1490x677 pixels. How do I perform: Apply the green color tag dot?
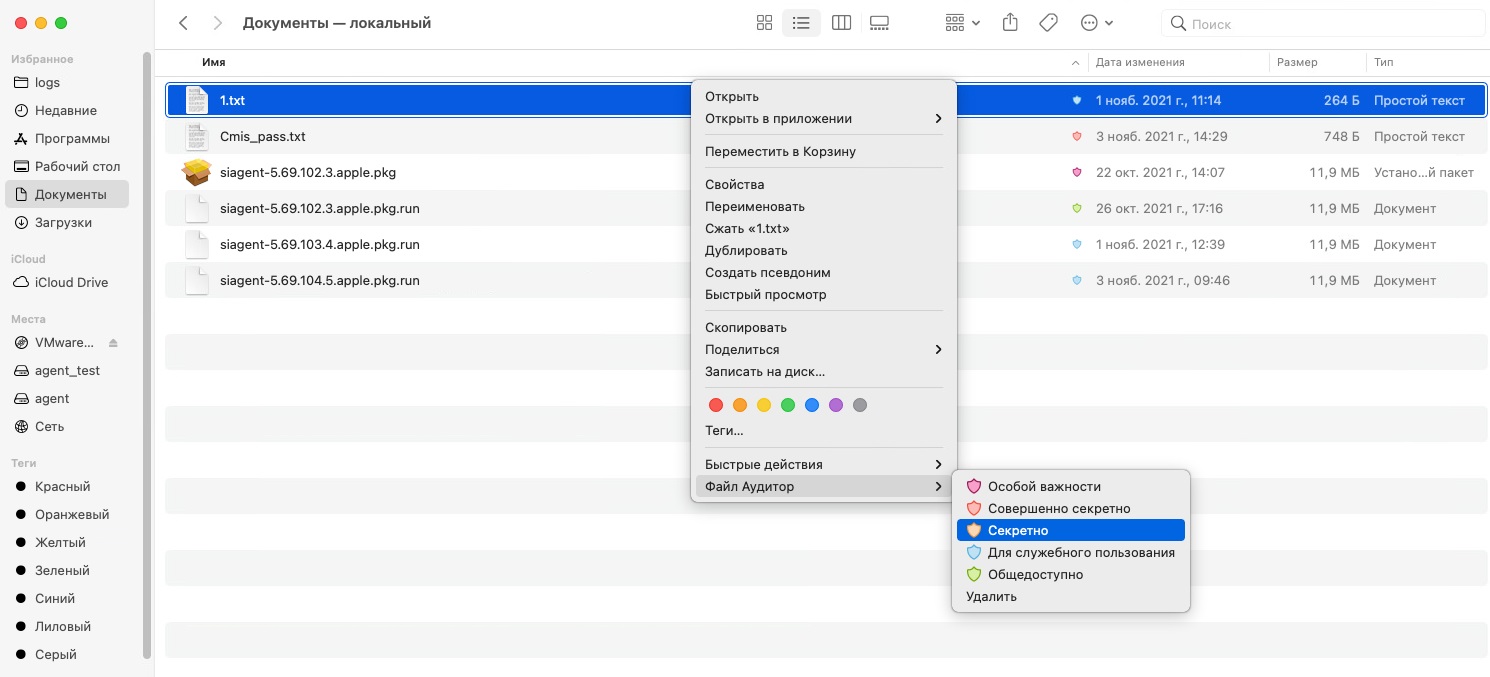tap(788, 405)
